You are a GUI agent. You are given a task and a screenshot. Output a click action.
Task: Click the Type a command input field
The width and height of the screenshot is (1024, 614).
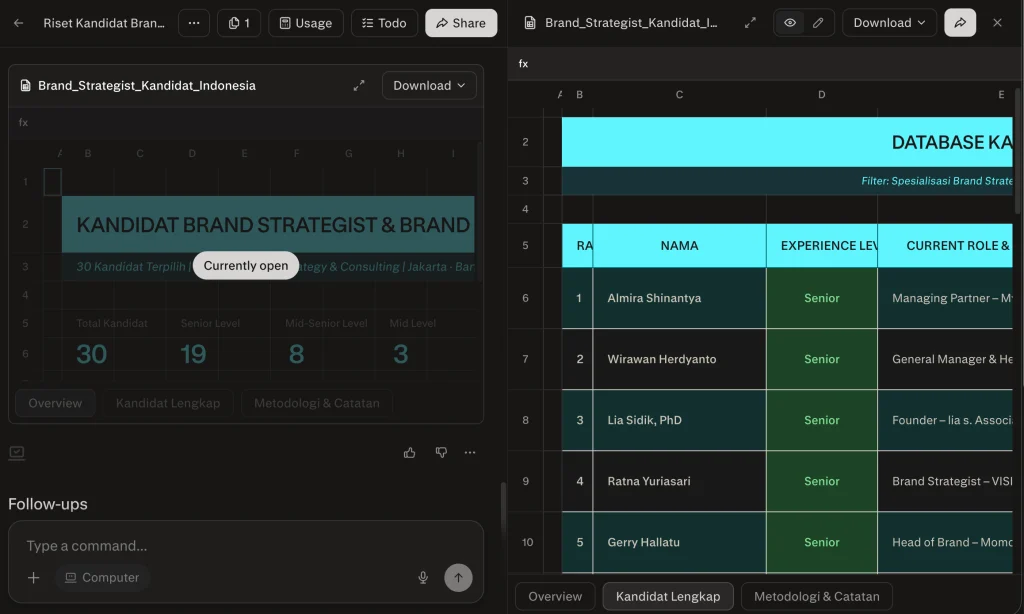point(220,546)
